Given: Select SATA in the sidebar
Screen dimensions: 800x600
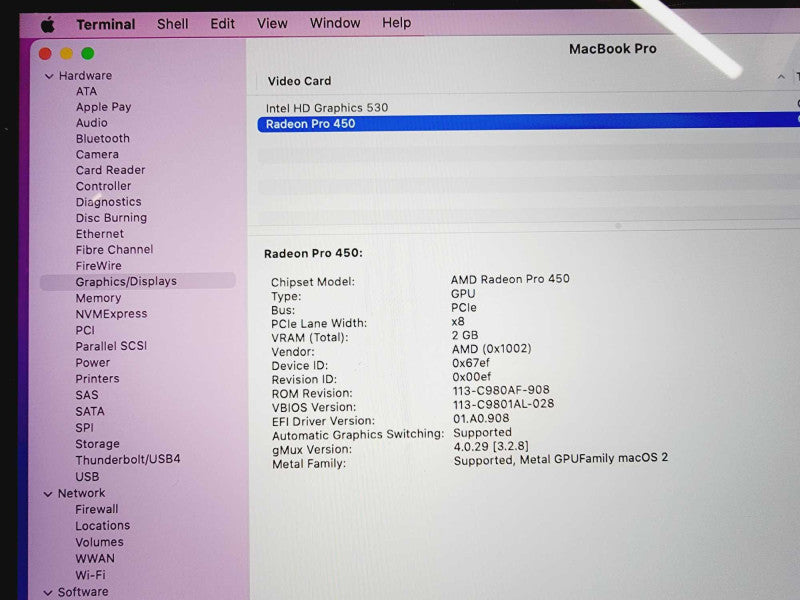Looking at the screenshot, I should coord(90,411).
